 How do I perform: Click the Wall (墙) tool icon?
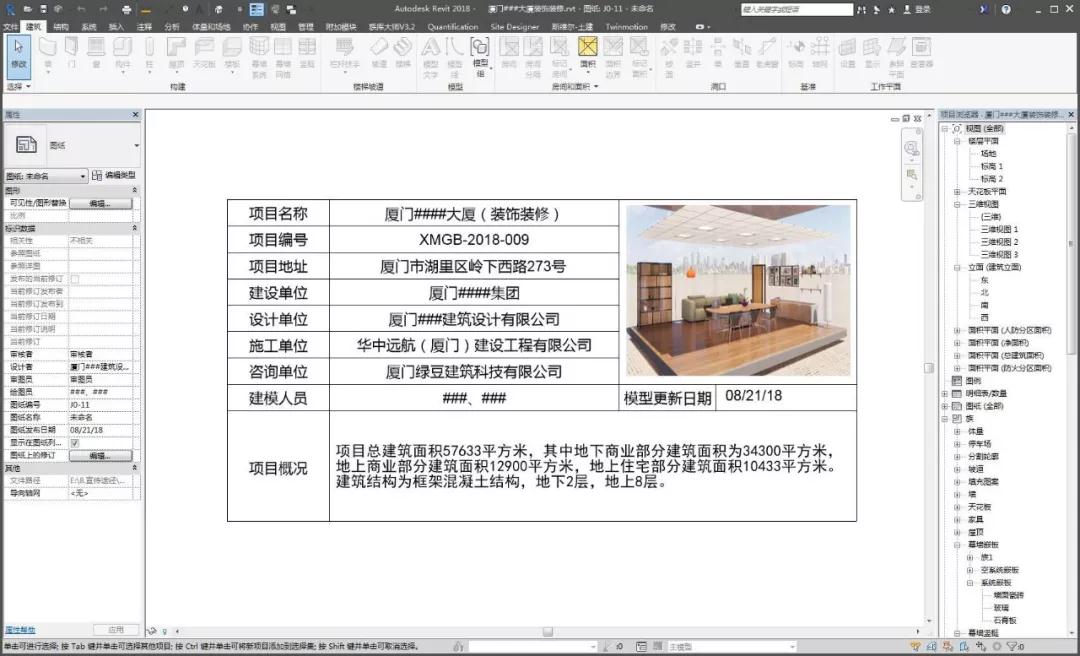48,48
